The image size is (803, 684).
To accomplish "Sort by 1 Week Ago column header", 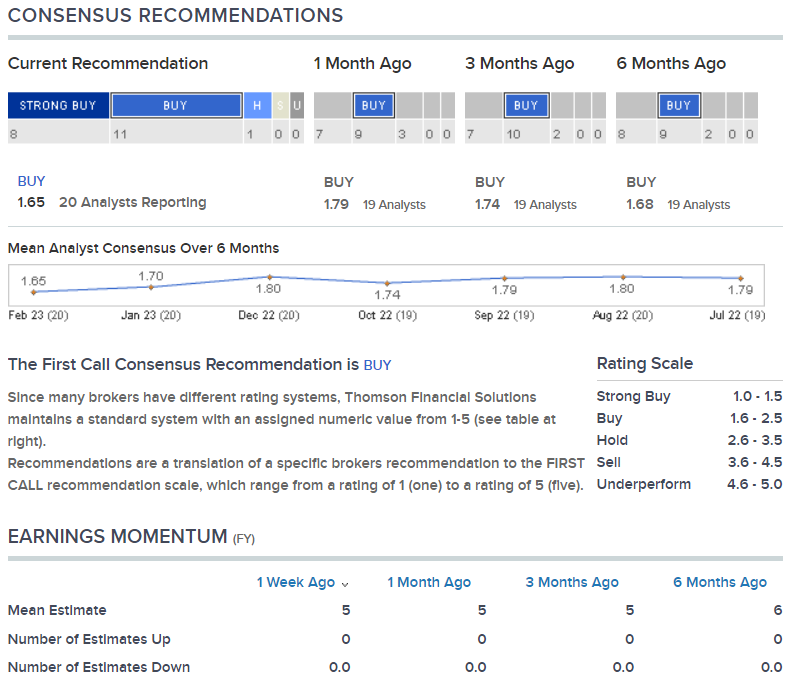I will (x=295, y=582).
